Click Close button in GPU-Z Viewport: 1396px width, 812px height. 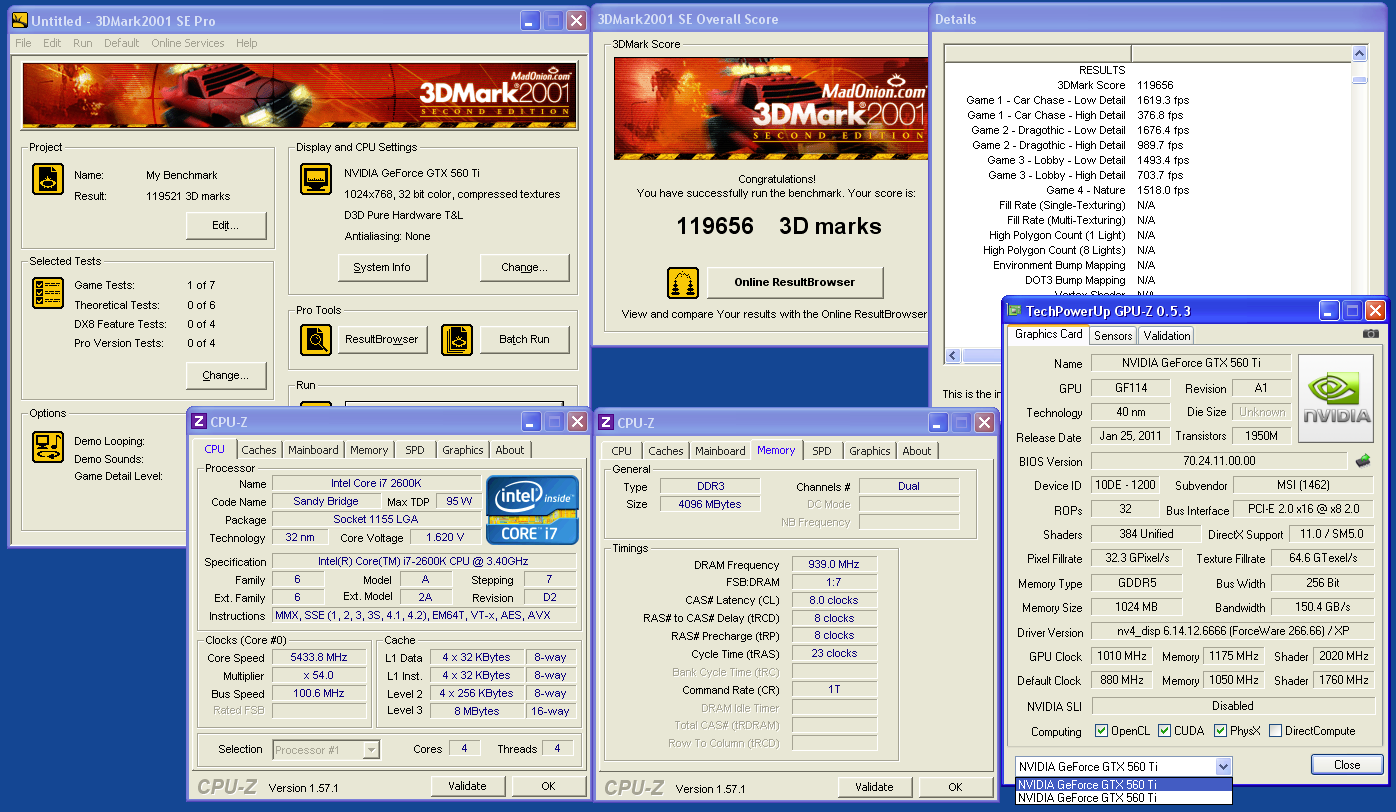[1347, 765]
